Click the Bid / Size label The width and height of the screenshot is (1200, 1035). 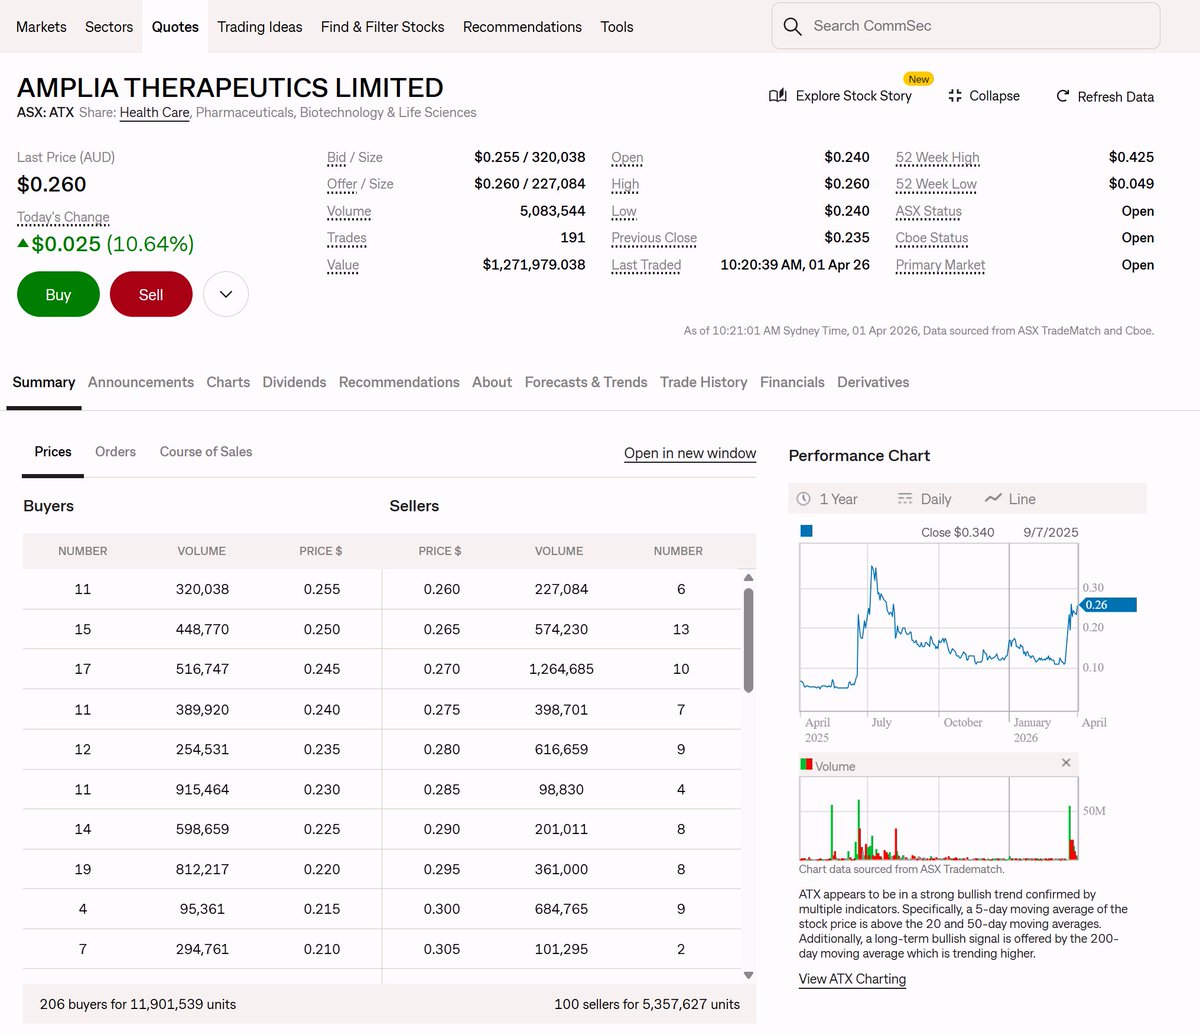point(355,157)
